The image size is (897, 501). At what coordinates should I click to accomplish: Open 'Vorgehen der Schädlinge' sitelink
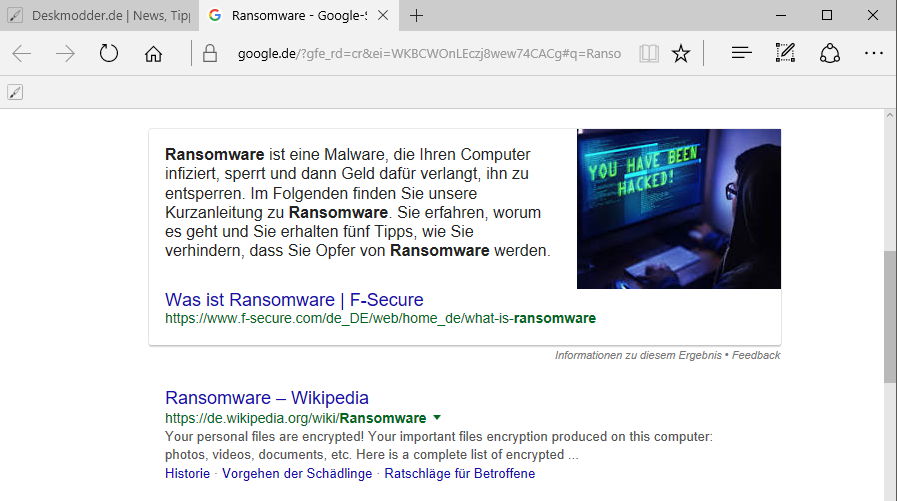click(297, 474)
